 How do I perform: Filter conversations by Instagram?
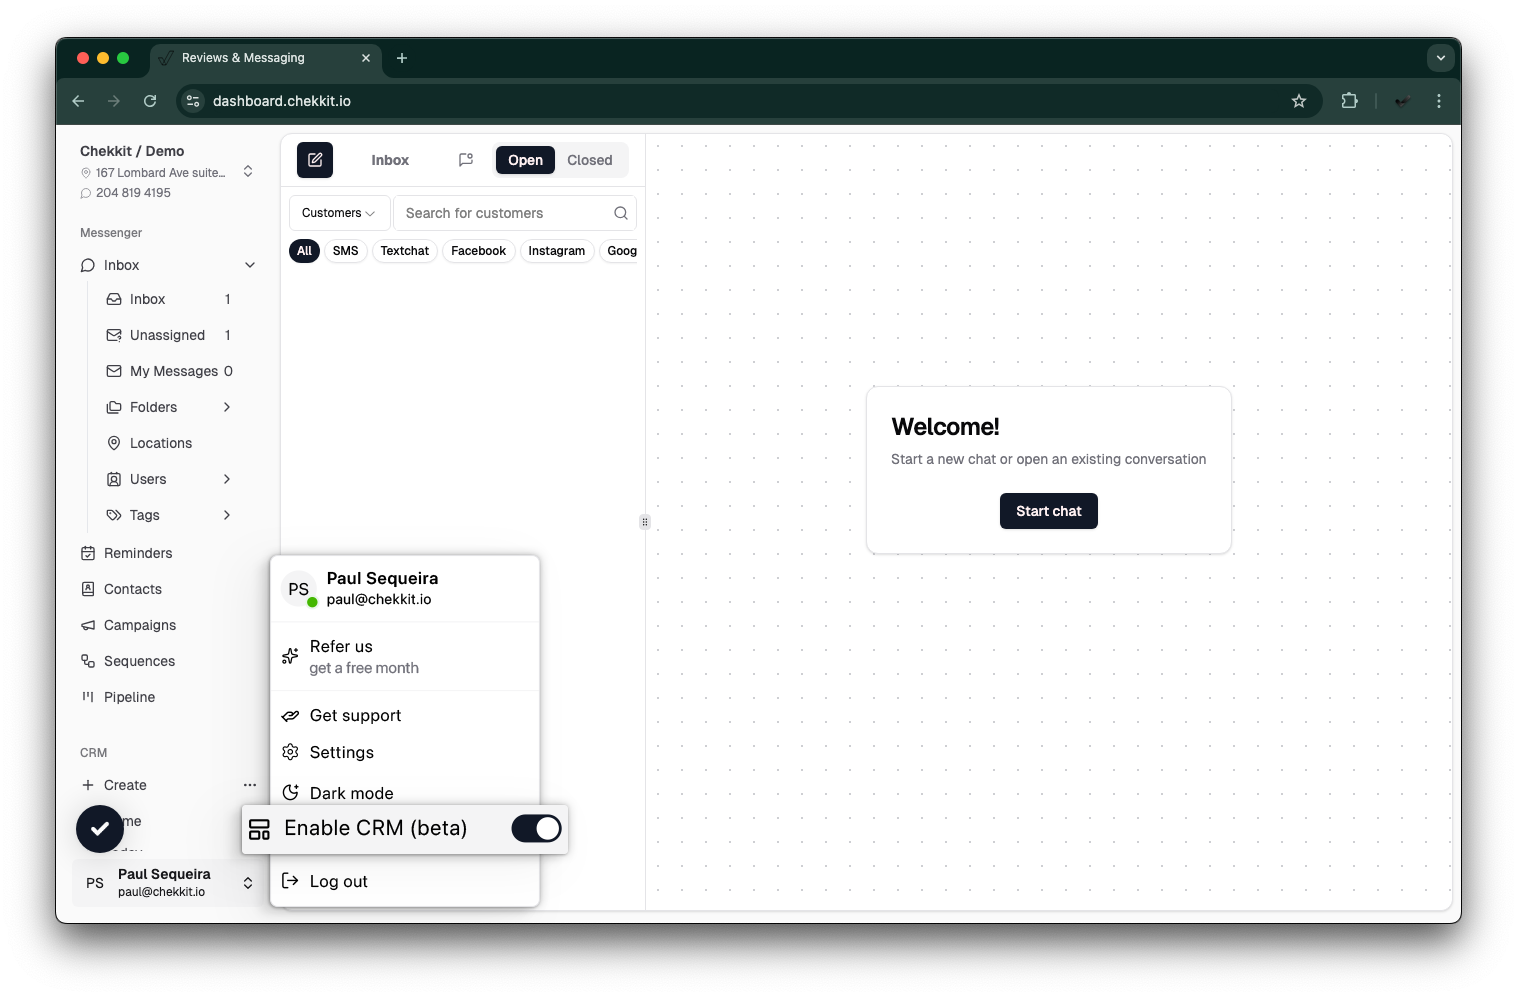(x=556, y=251)
